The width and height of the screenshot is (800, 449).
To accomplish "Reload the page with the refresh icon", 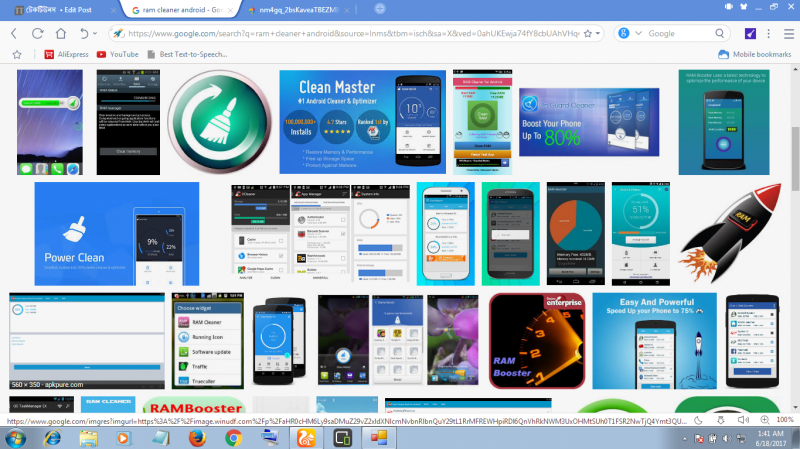I will (37, 34).
